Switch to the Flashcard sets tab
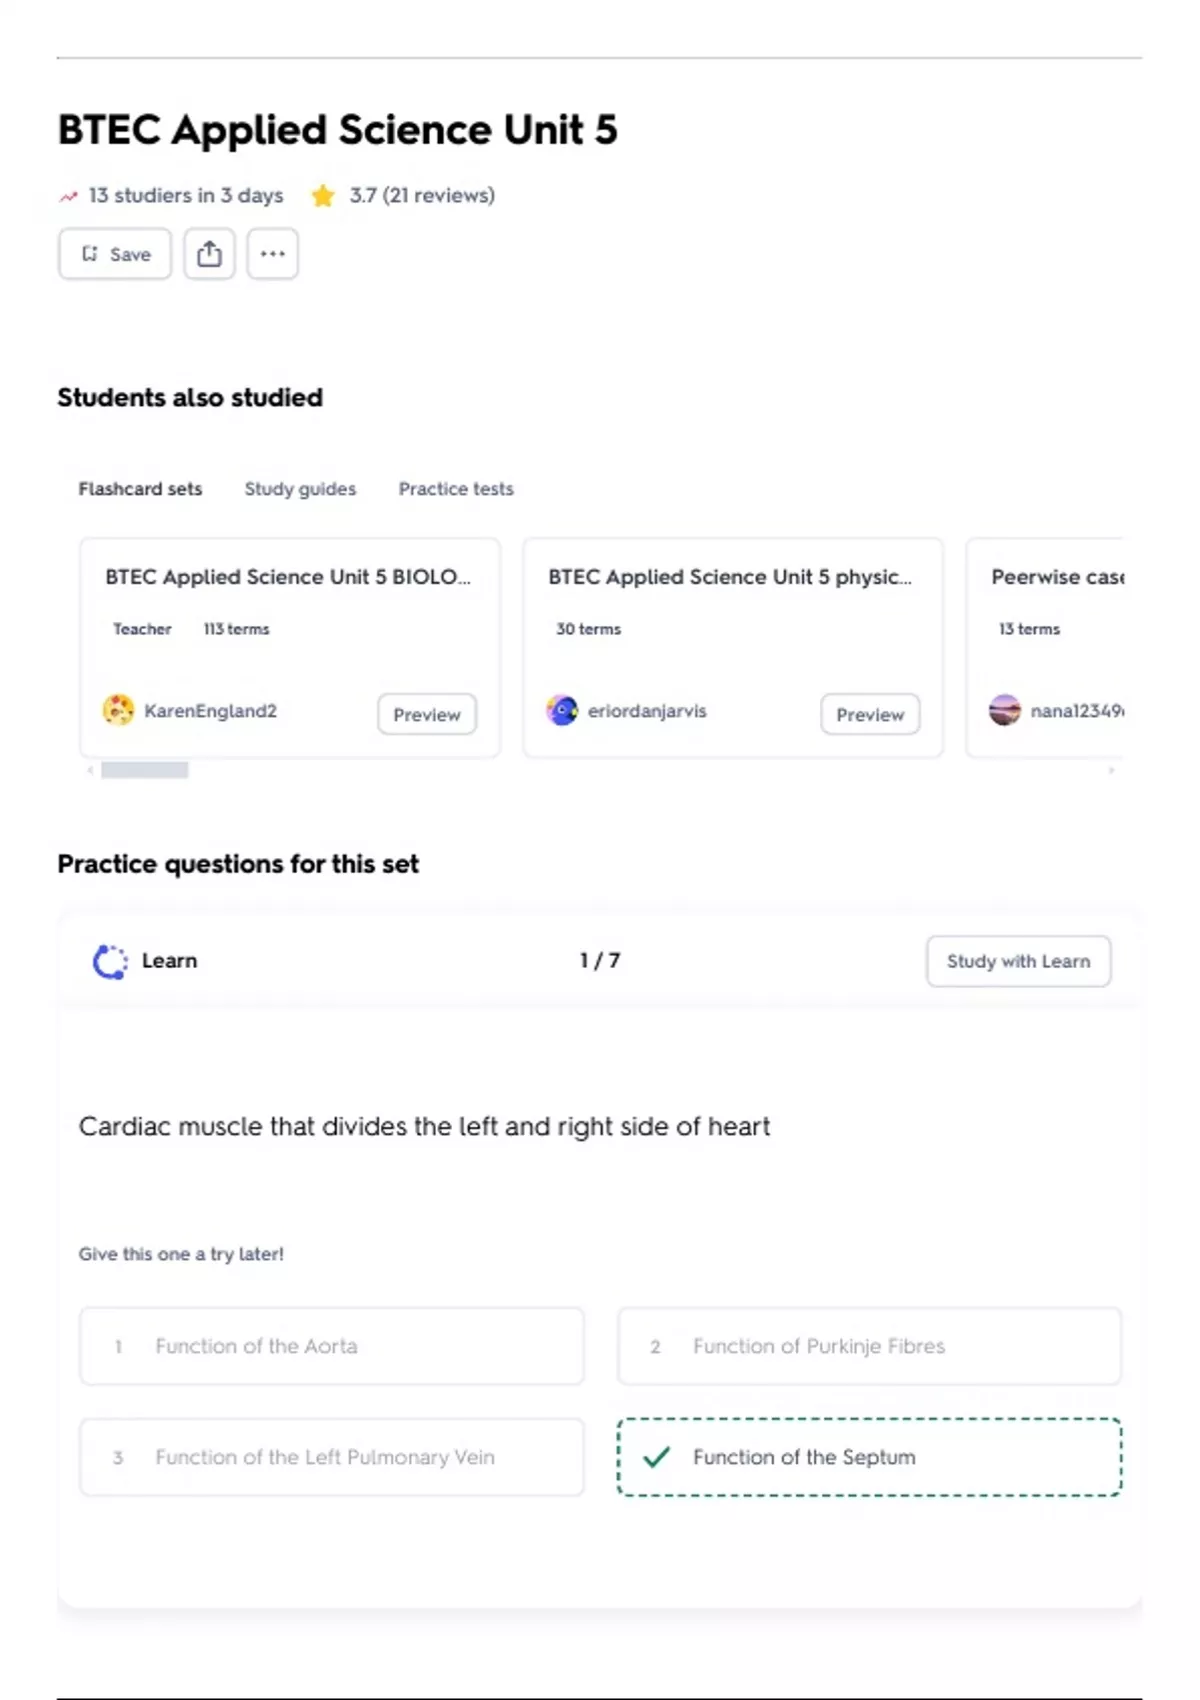 point(140,489)
